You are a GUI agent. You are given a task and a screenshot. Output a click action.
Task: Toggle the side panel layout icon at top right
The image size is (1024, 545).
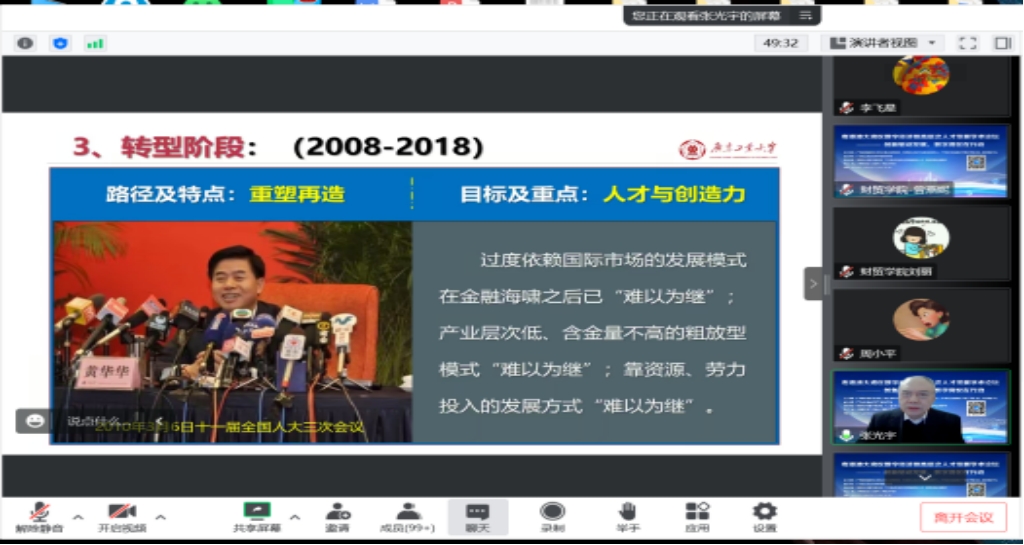coord(1002,43)
